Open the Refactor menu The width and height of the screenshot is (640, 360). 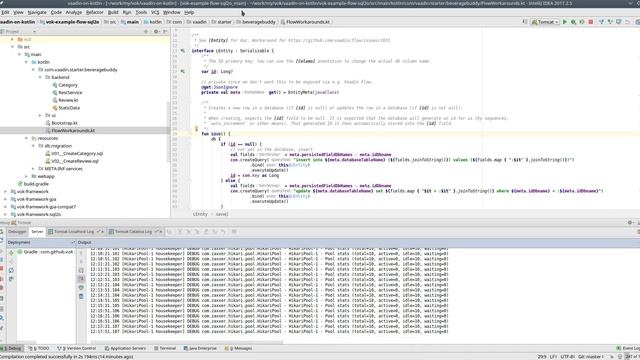click(95, 12)
